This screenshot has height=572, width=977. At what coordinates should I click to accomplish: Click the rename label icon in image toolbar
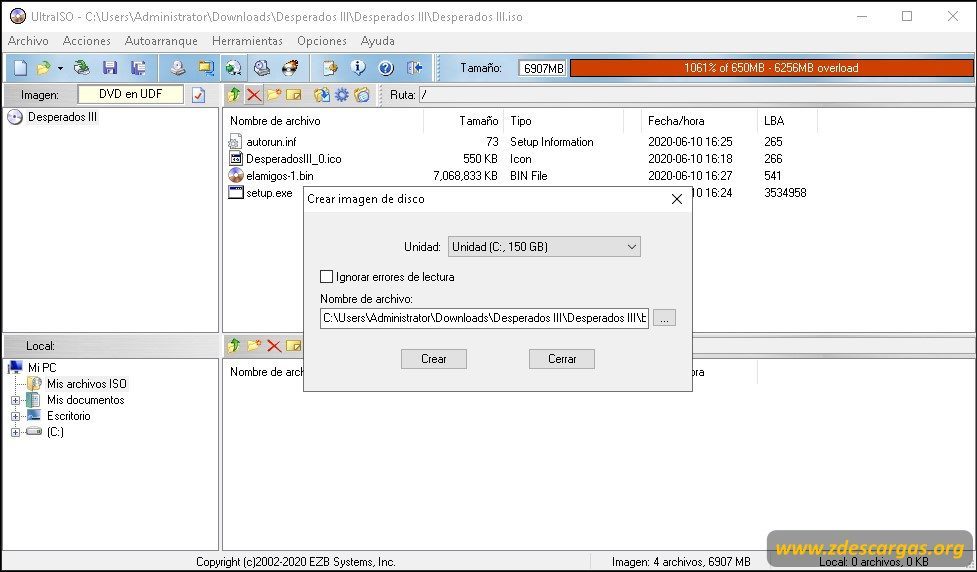click(293, 95)
